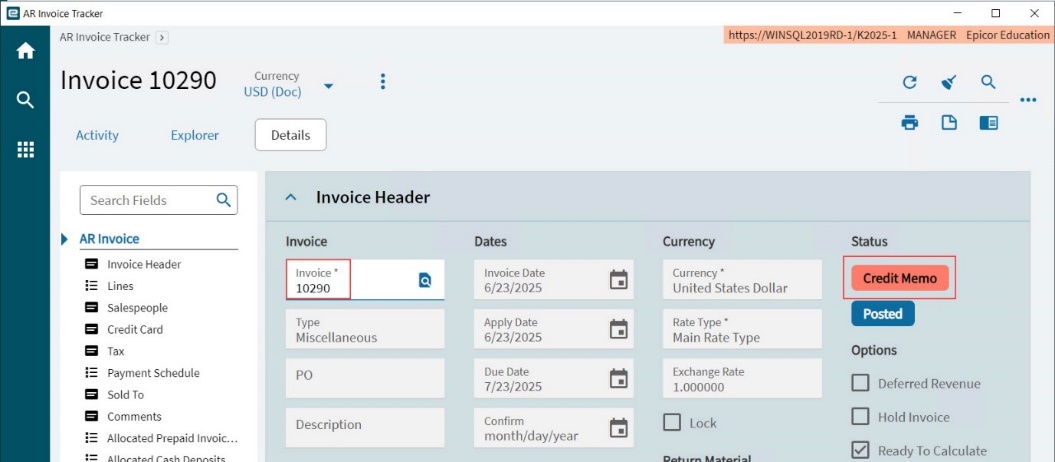The height and width of the screenshot is (462, 1055).
Task: Select the Details tab
Action: (x=291, y=135)
